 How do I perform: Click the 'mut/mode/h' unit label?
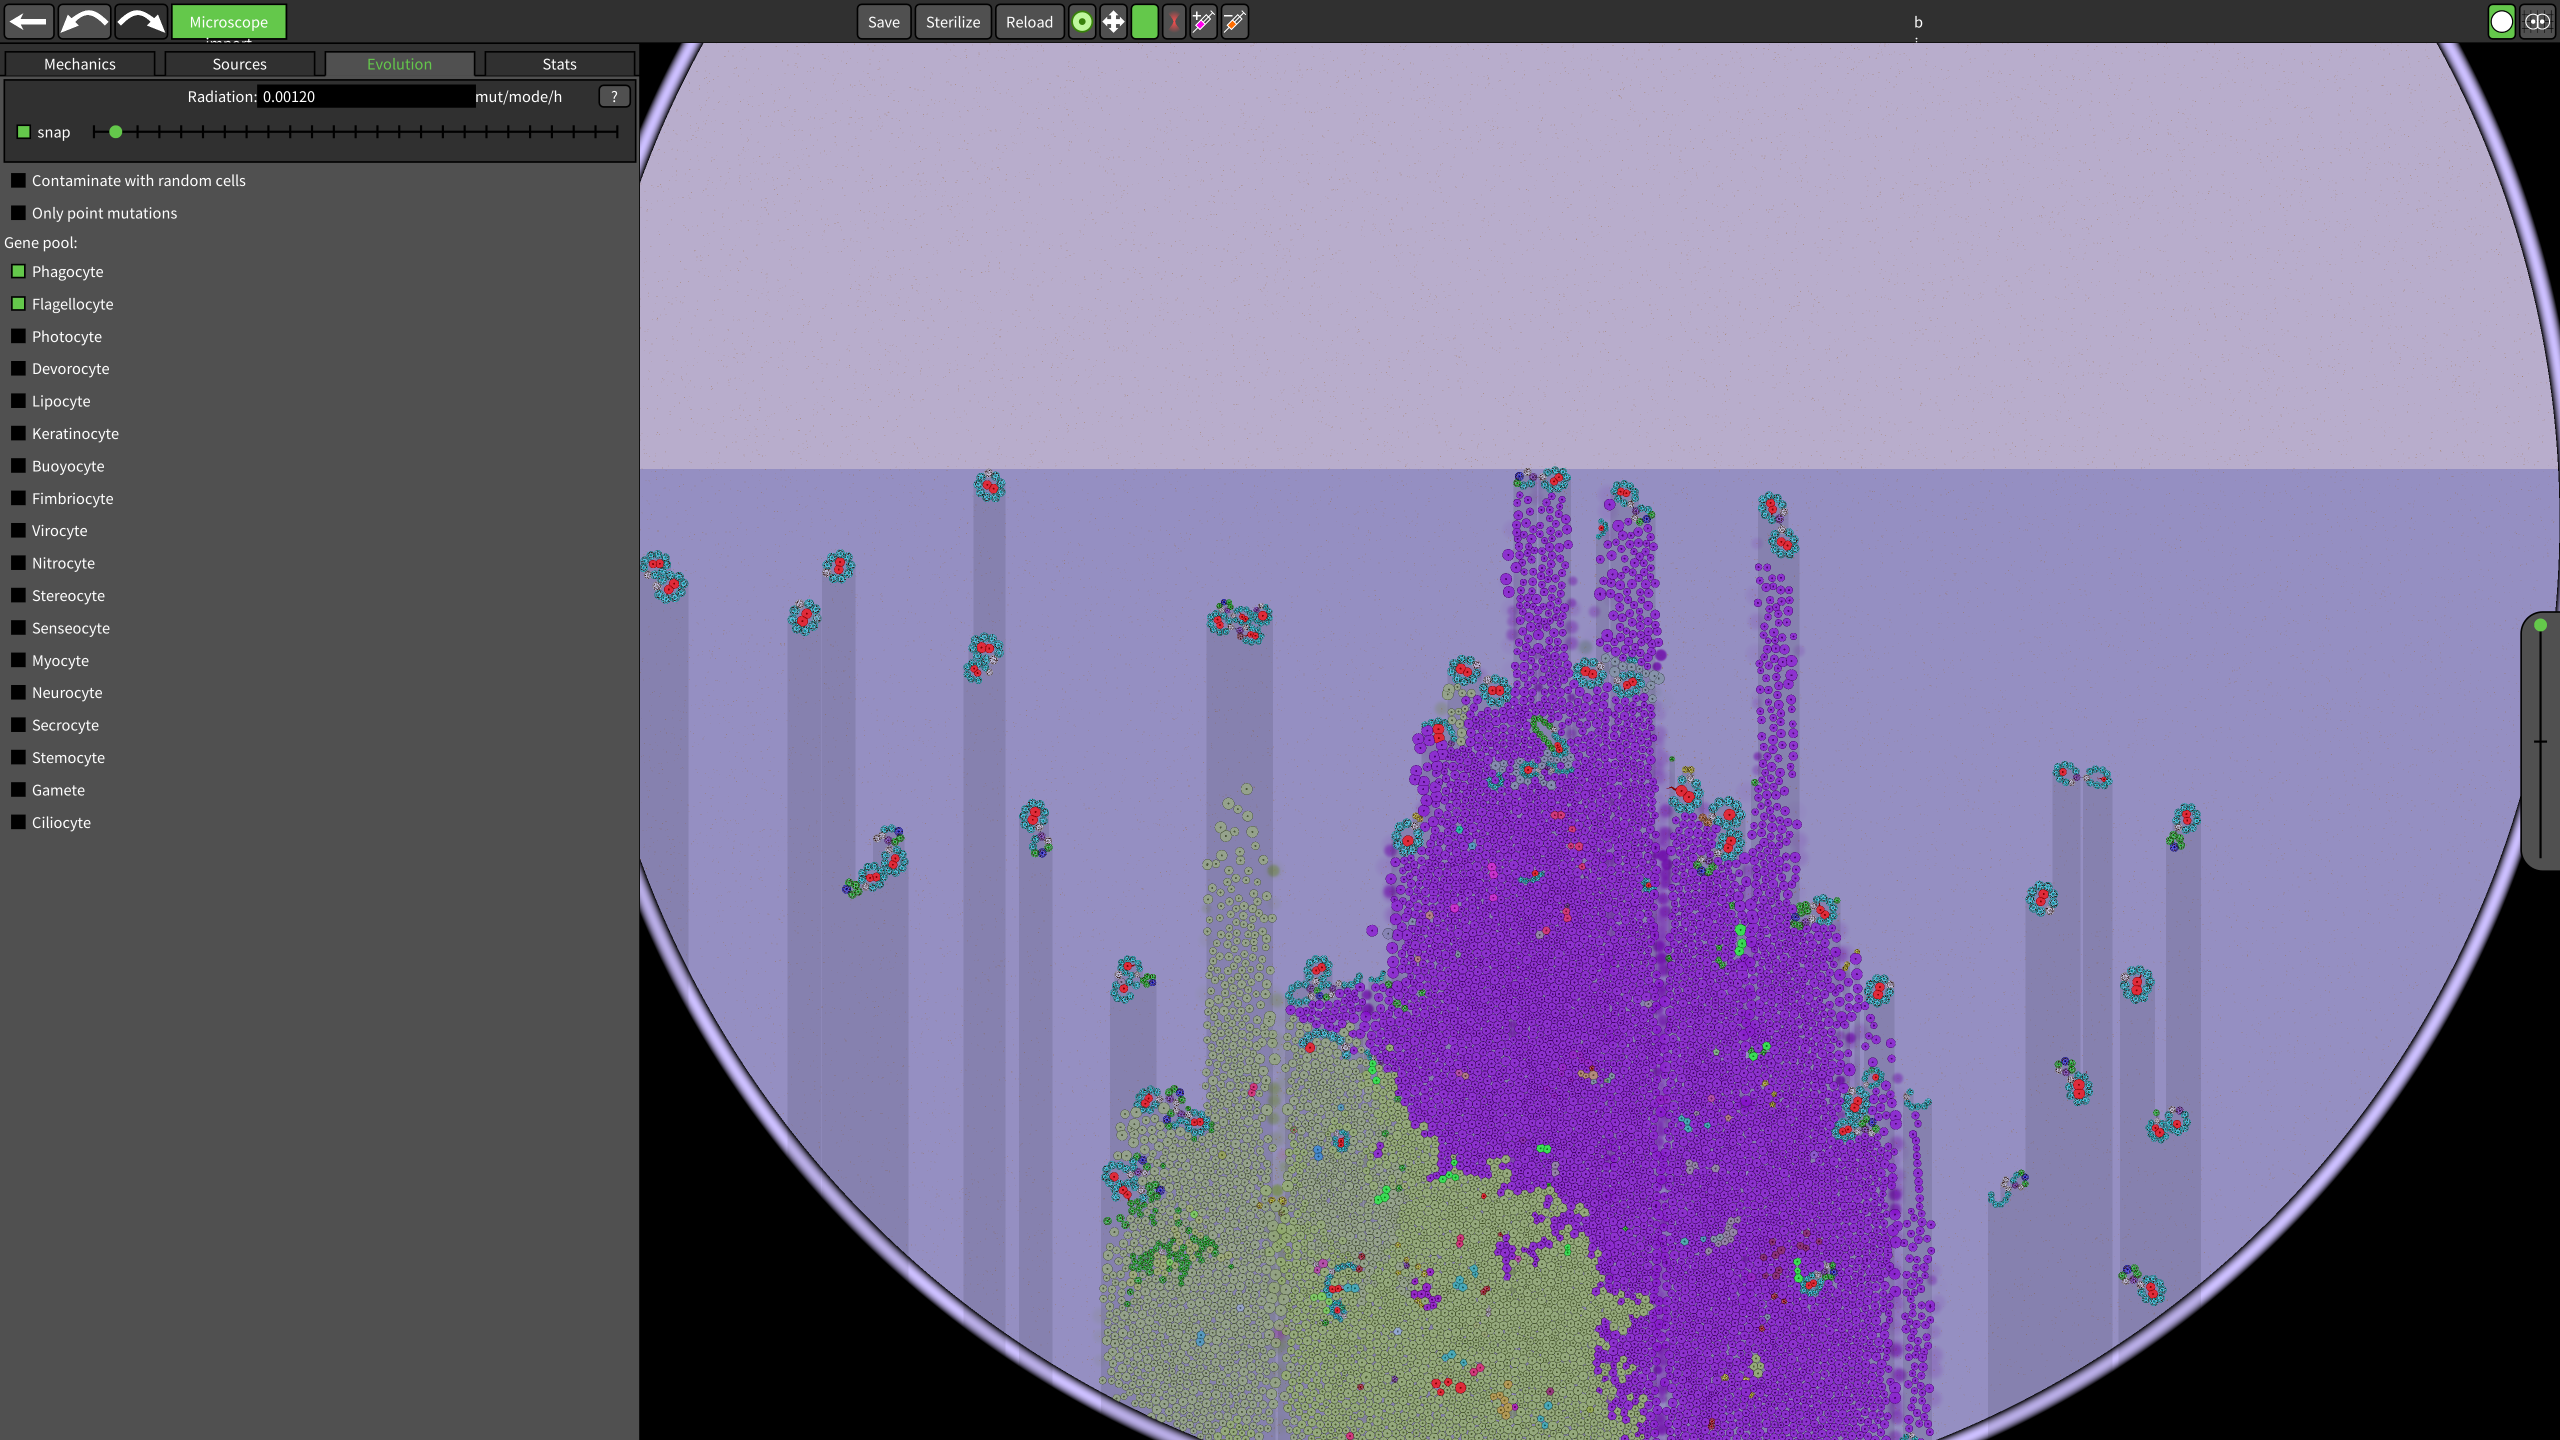(x=518, y=96)
